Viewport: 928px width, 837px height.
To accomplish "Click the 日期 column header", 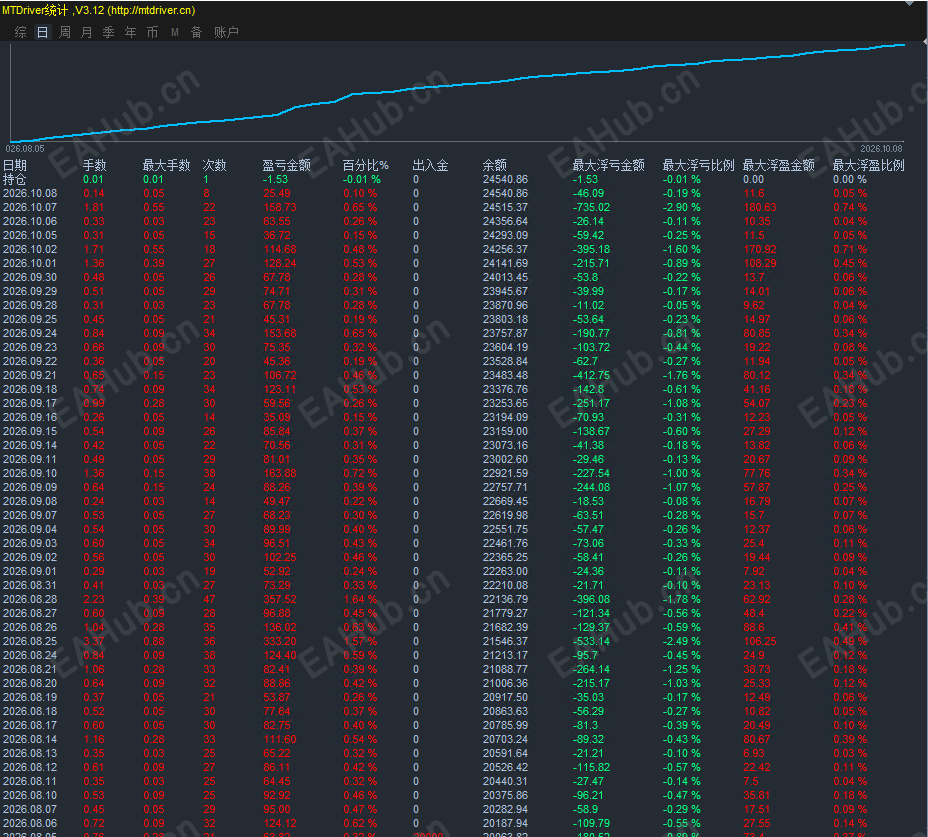I will [x=15, y=165].
